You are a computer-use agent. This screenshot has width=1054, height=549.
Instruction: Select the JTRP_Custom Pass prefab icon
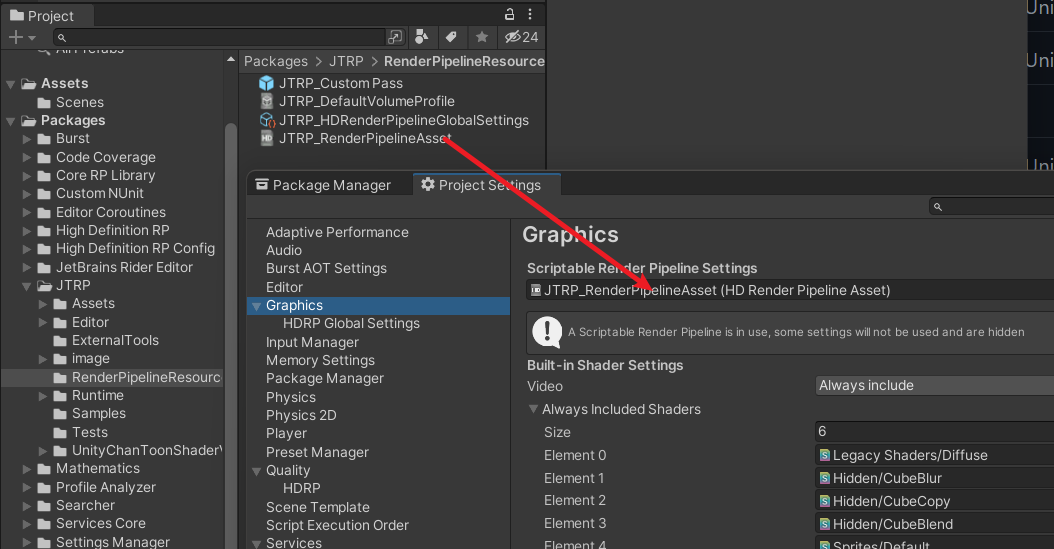tap(267, 83)
